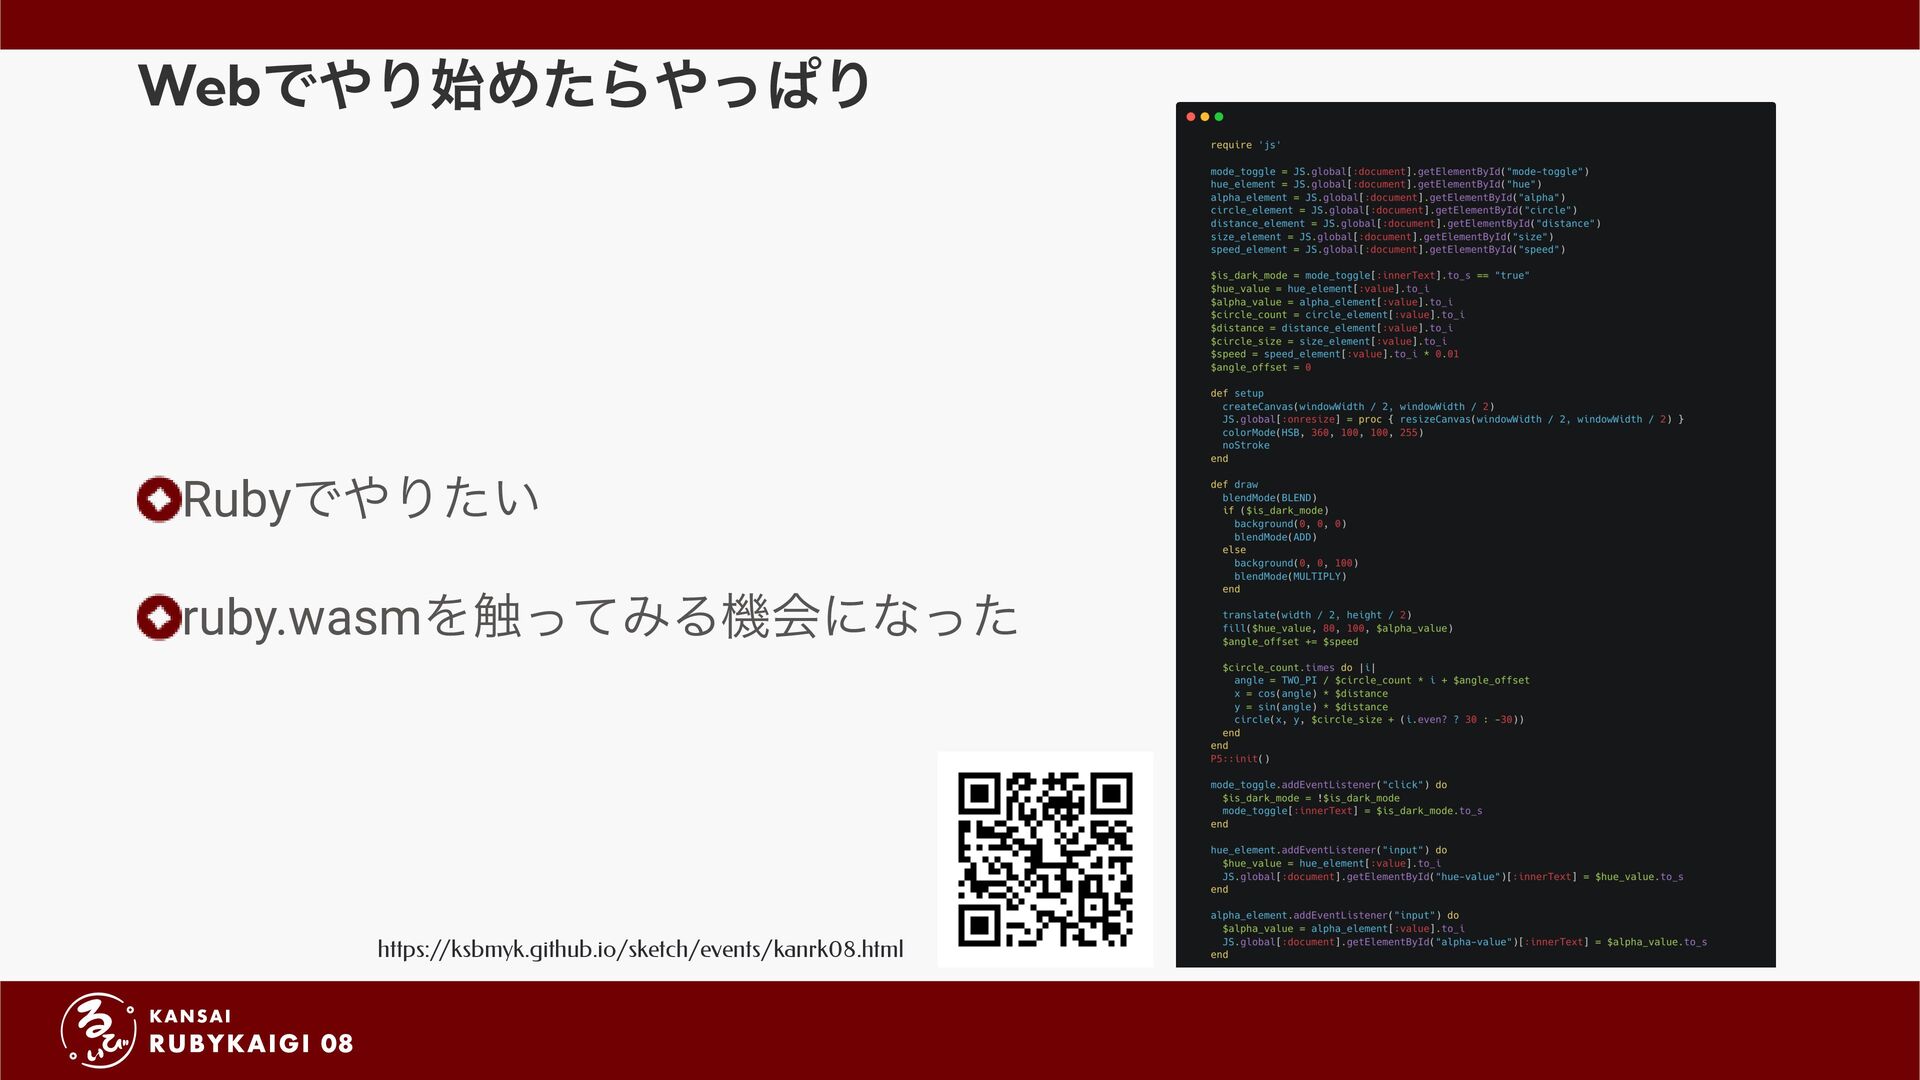Select the slide title Webでやり始めたらやっぱり
This screenshot has height=1080, width=1920.
click(x=506, y=84)
